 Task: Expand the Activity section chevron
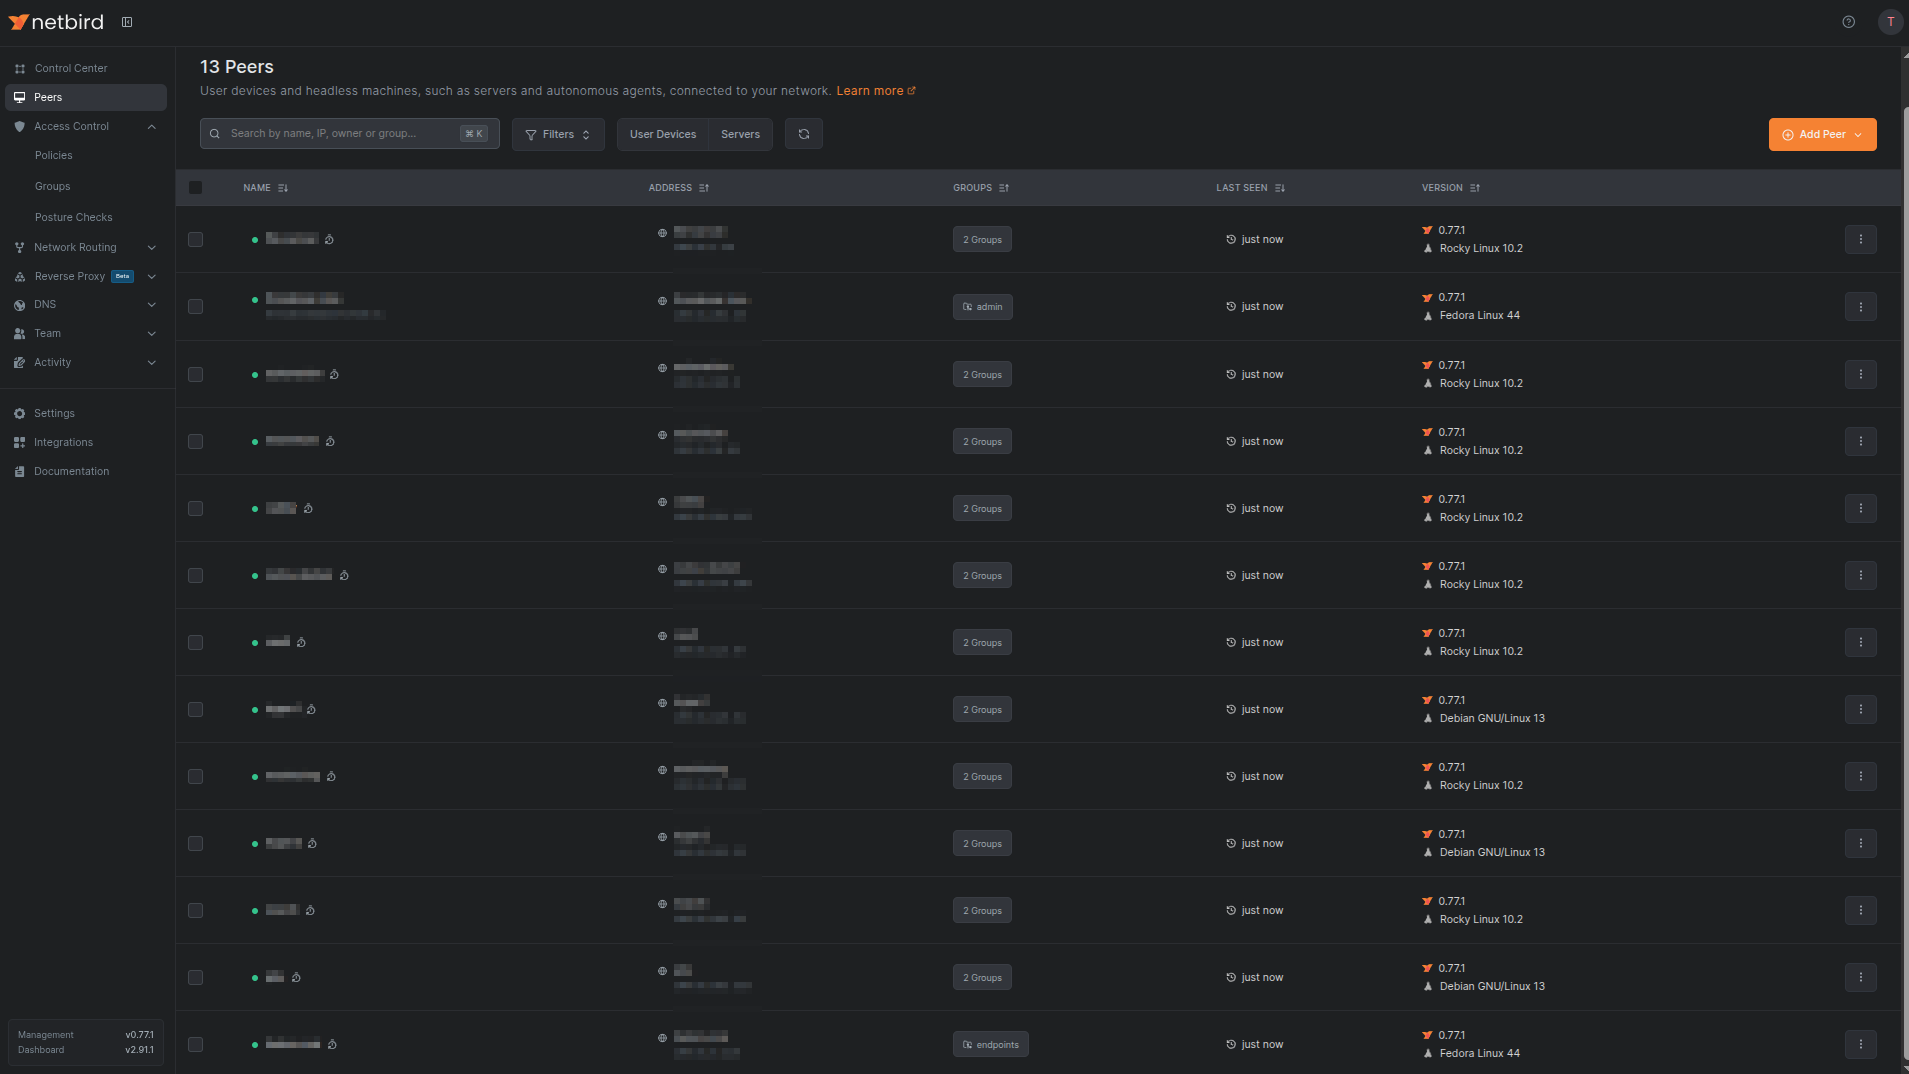pyautogui.click(x=152, y=363)
